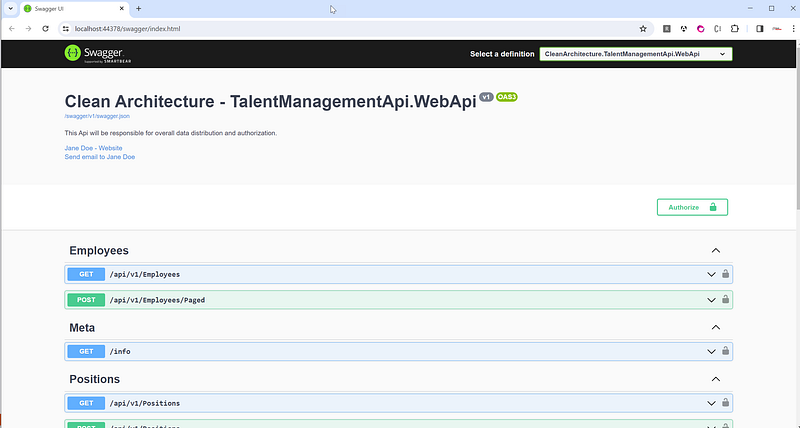Bookmark this page with the star icon

point(643,29)
